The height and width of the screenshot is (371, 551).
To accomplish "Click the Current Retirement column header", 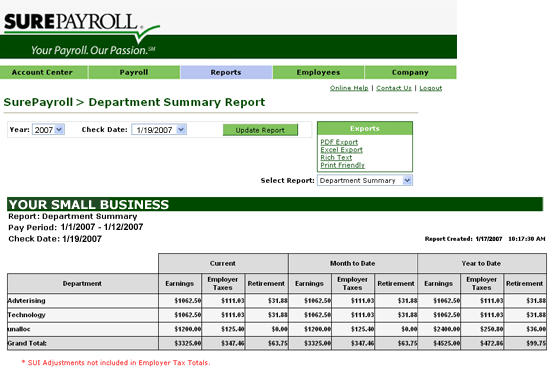I will [266, 284].
